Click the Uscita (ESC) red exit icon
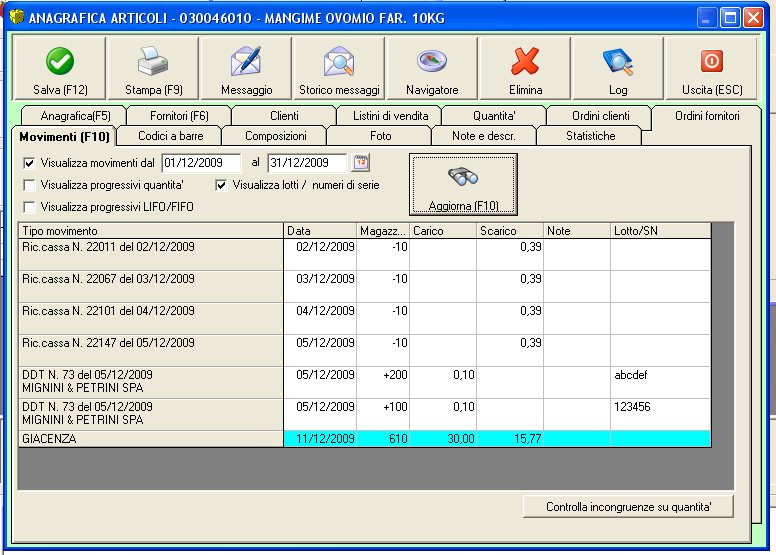The image size is (776, 555). pyautogui.click(x=711, y=62)
